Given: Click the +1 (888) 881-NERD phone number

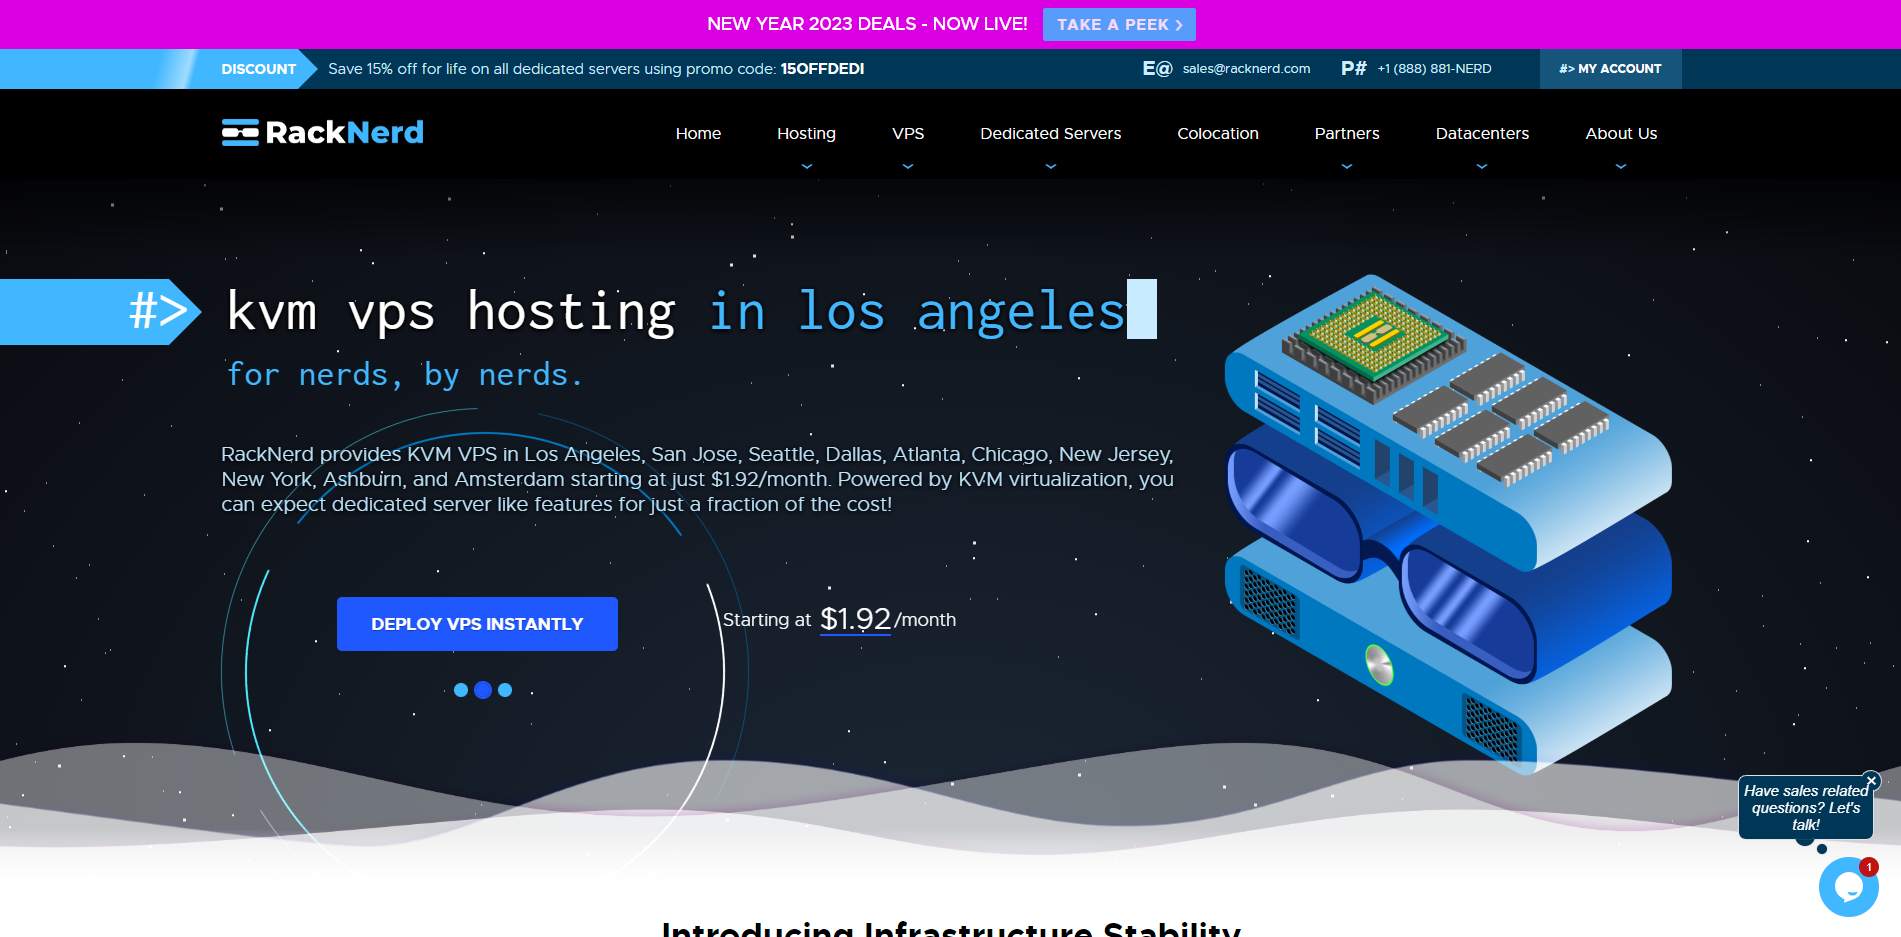Looking at the screenshot, I should pyautogui.click(x=1434, y=68).
